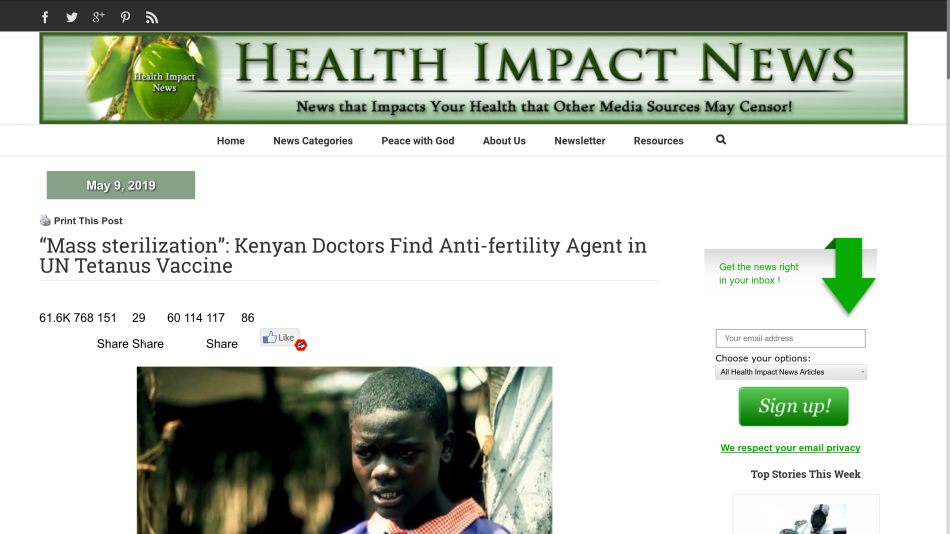Viewport: 950px width, 534px height.
Task: Click the red badge next to Like
Action: 301,345
